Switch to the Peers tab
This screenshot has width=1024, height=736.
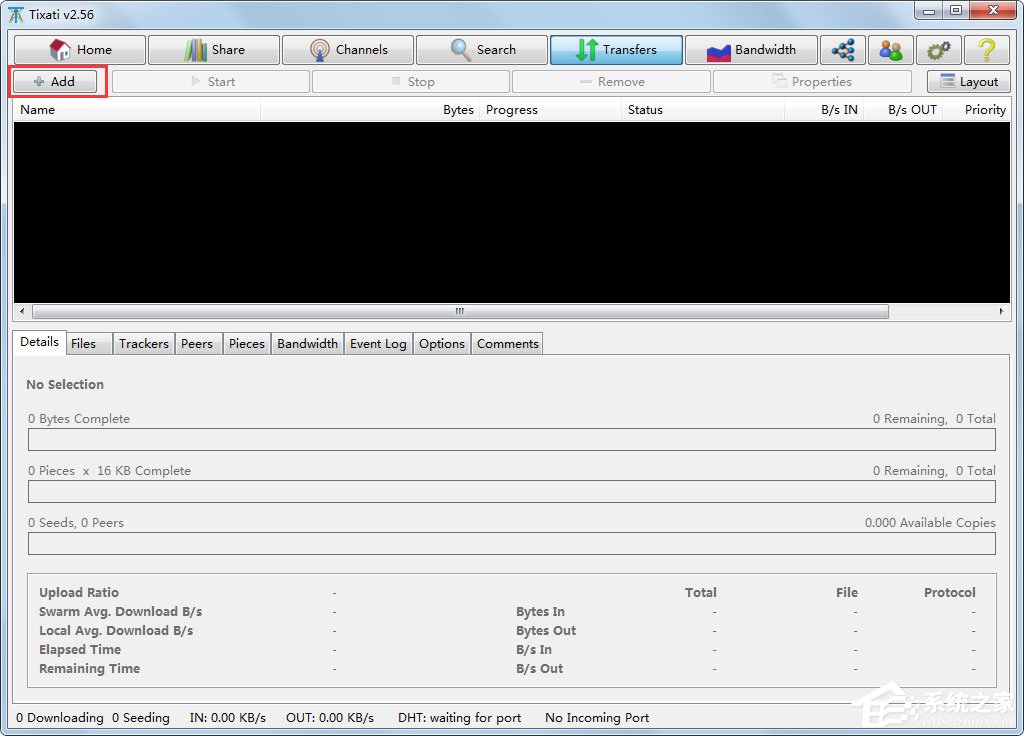[x=197, y=344]
